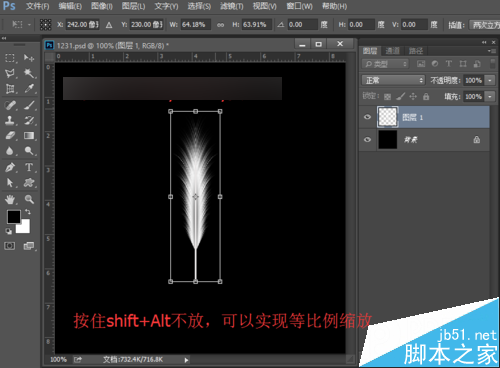This screenshot has width=500, height=368.
Task: Select the Blur tool
Action: pyautogui.click(x=10, y=151)
